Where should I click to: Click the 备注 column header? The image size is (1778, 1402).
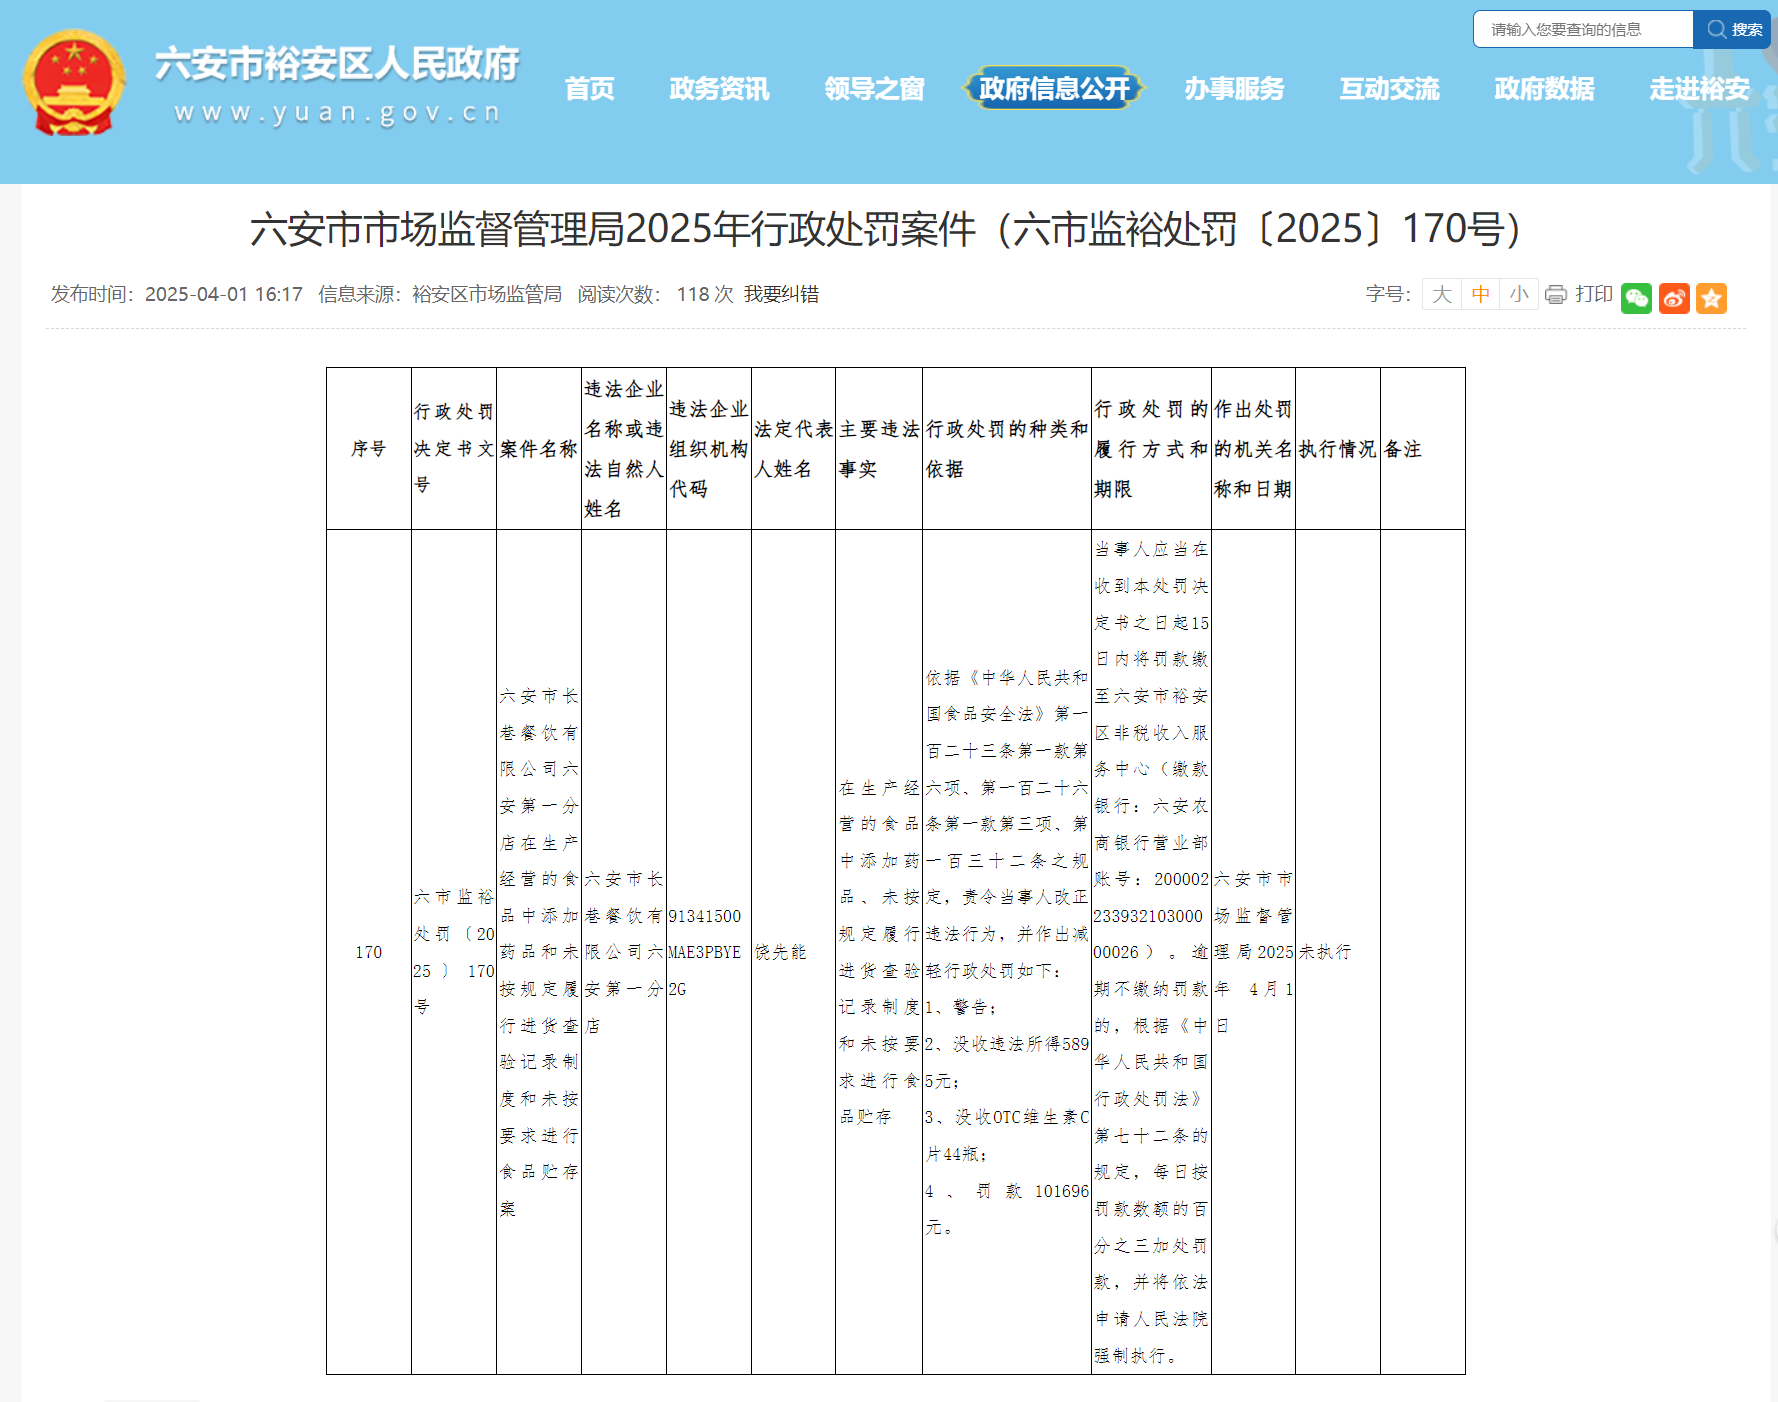point(1423,449)
